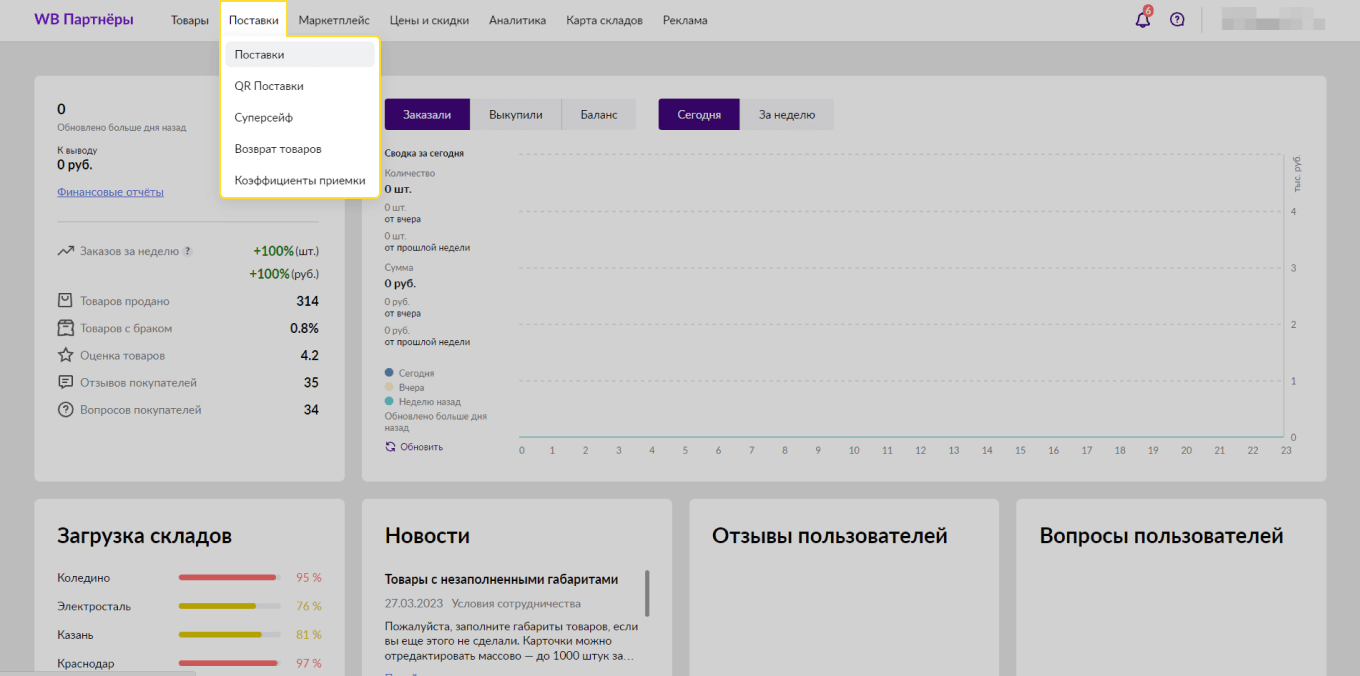Open the notification bell with red badge

point(1142,18)
